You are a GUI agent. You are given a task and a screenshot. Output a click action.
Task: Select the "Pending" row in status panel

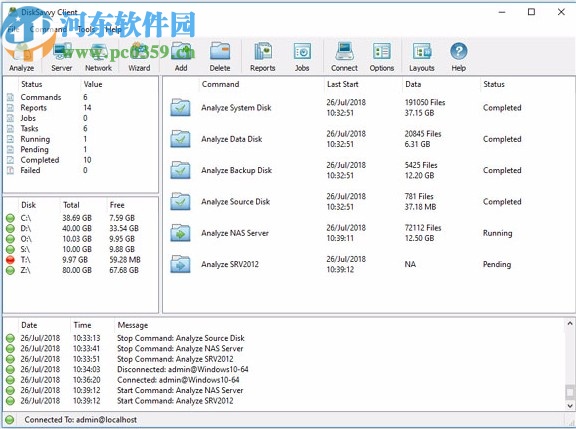81,149
